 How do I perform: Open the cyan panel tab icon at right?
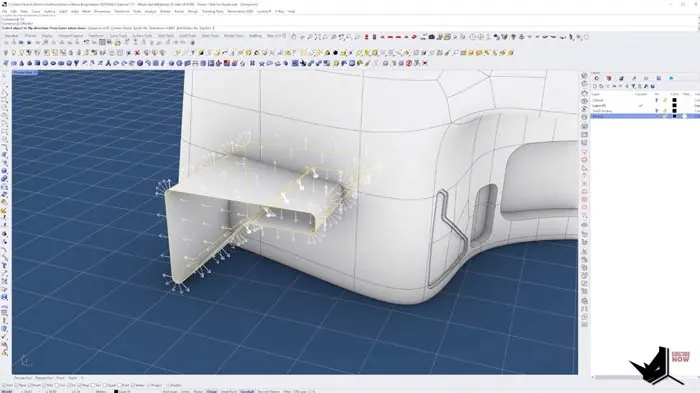(671, 78)
